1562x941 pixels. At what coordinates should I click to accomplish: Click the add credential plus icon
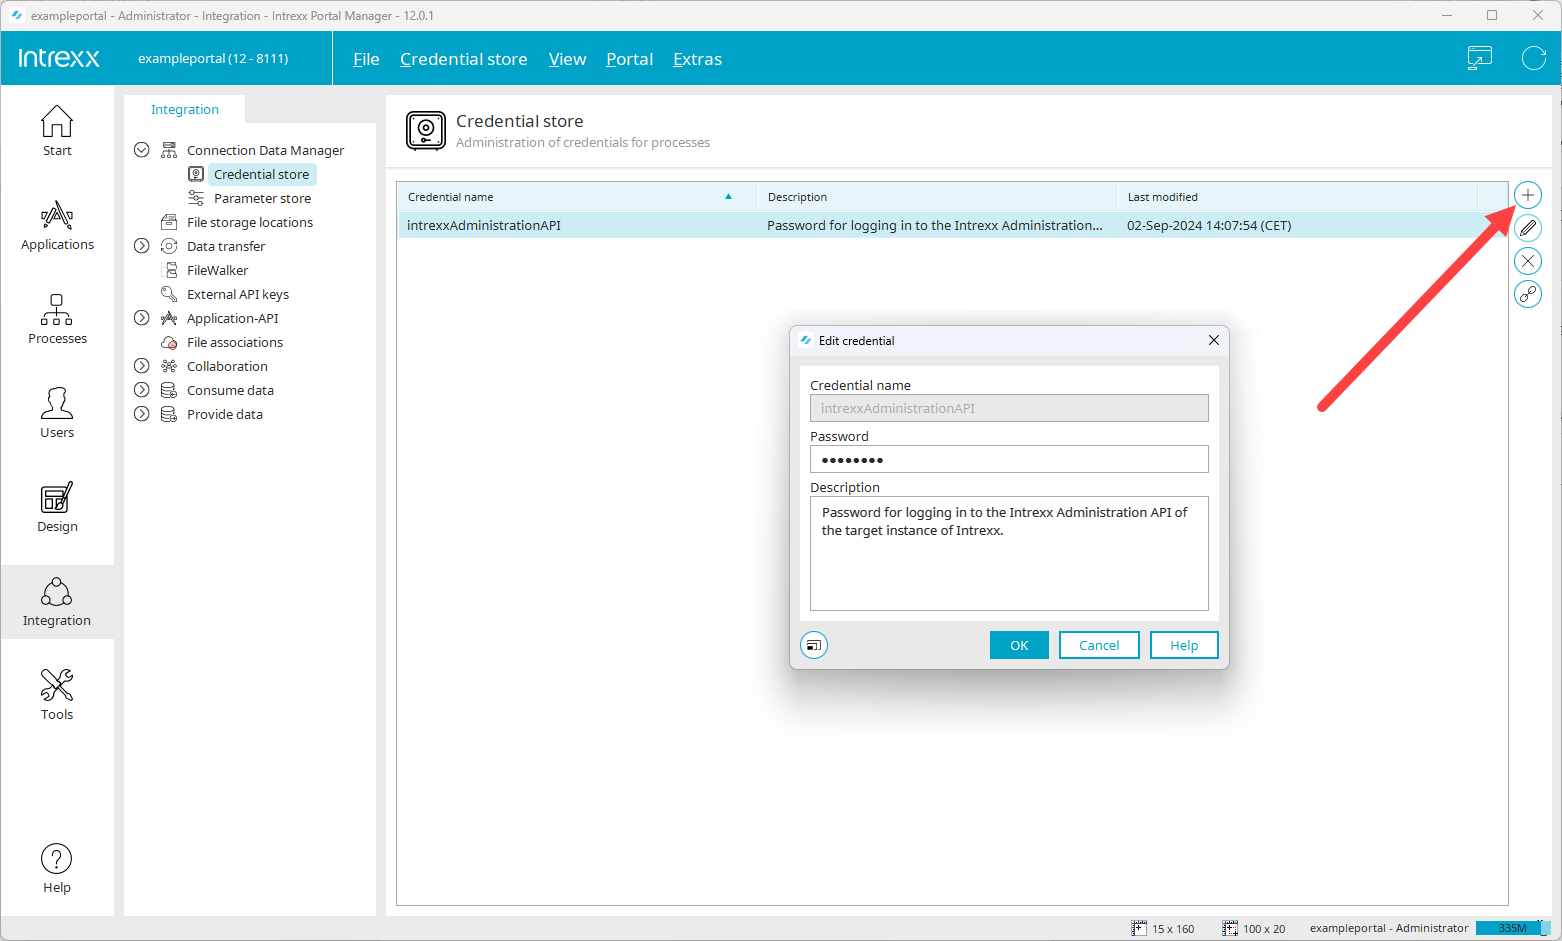point(1528,195)
